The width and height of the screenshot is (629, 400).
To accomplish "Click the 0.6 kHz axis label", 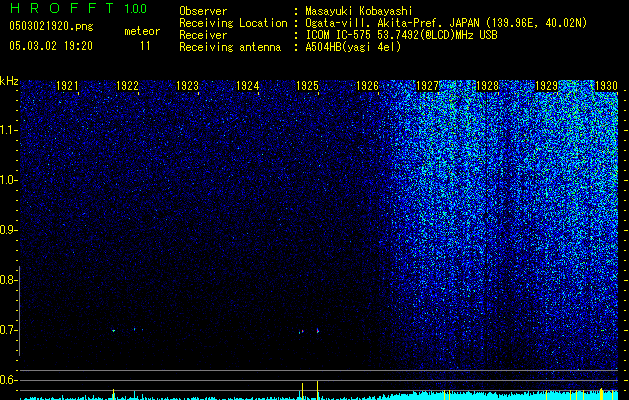I will point(9,380).
